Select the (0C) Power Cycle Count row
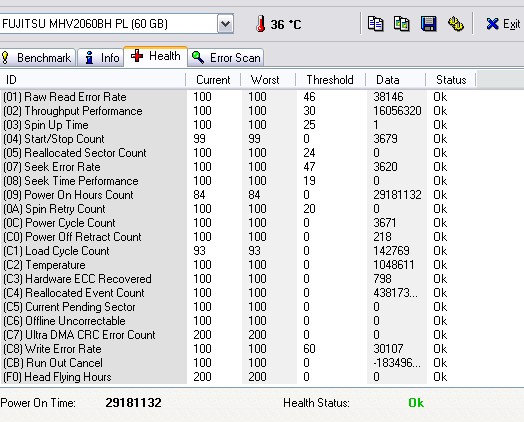This screenshot has height=422, width=524. tap(238, 223)
